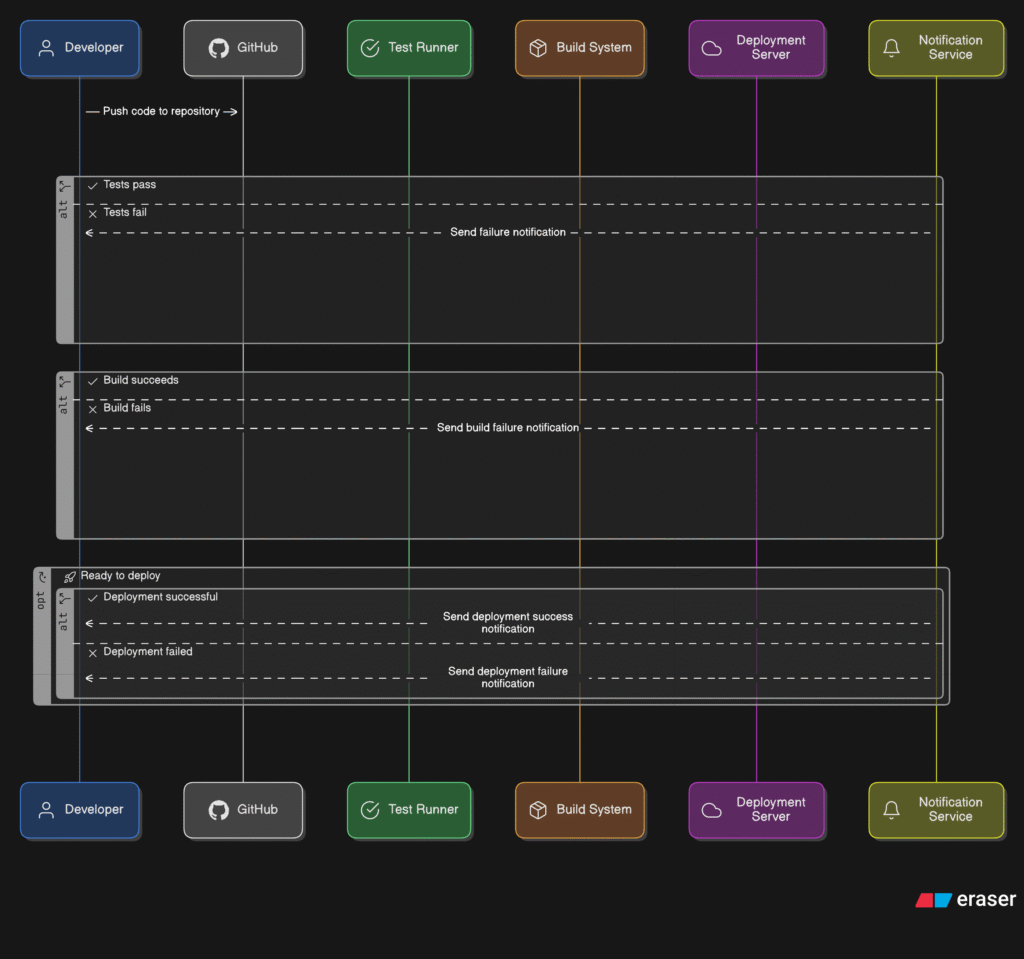Click the Build System label in the bottom actor box
The height and width of the screenshot is (959, 1024).
[x=594, y=809]
